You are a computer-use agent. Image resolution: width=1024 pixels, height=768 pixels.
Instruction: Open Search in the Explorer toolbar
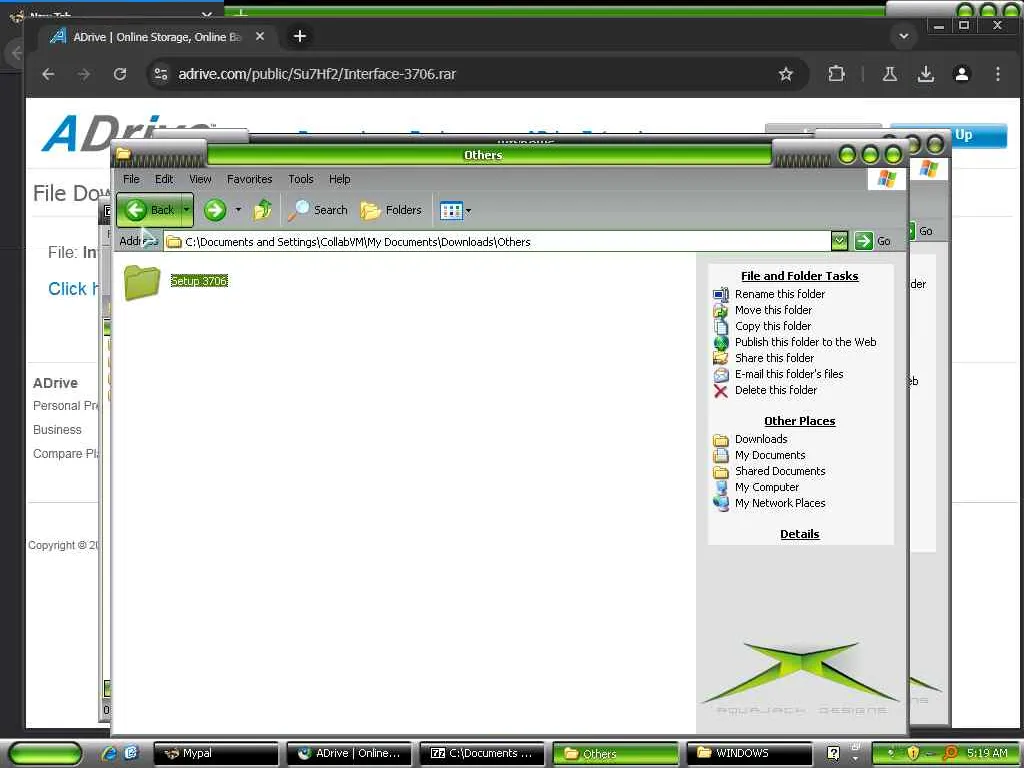318,210
